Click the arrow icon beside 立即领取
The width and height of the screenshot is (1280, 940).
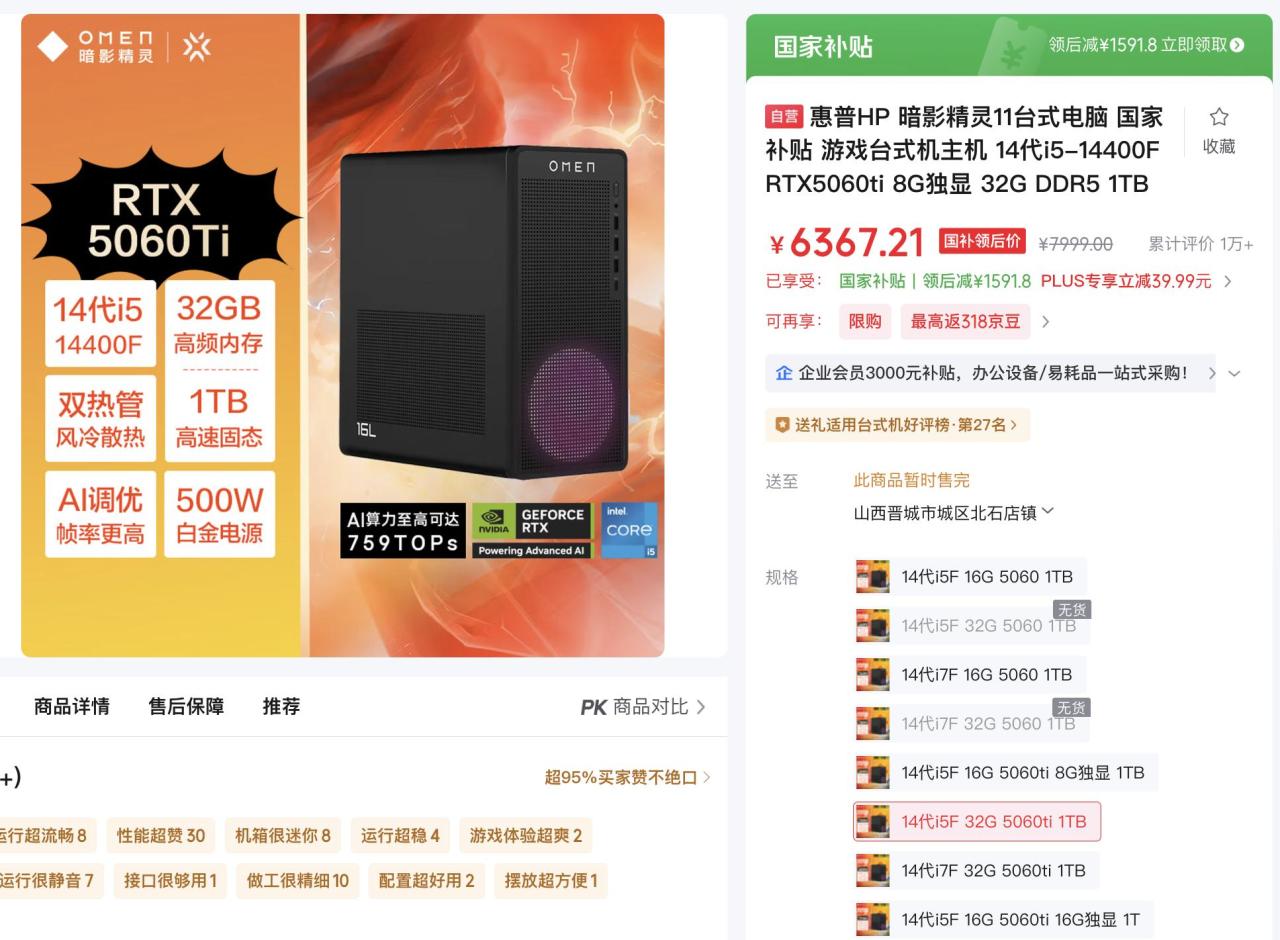coord(1237,45)
